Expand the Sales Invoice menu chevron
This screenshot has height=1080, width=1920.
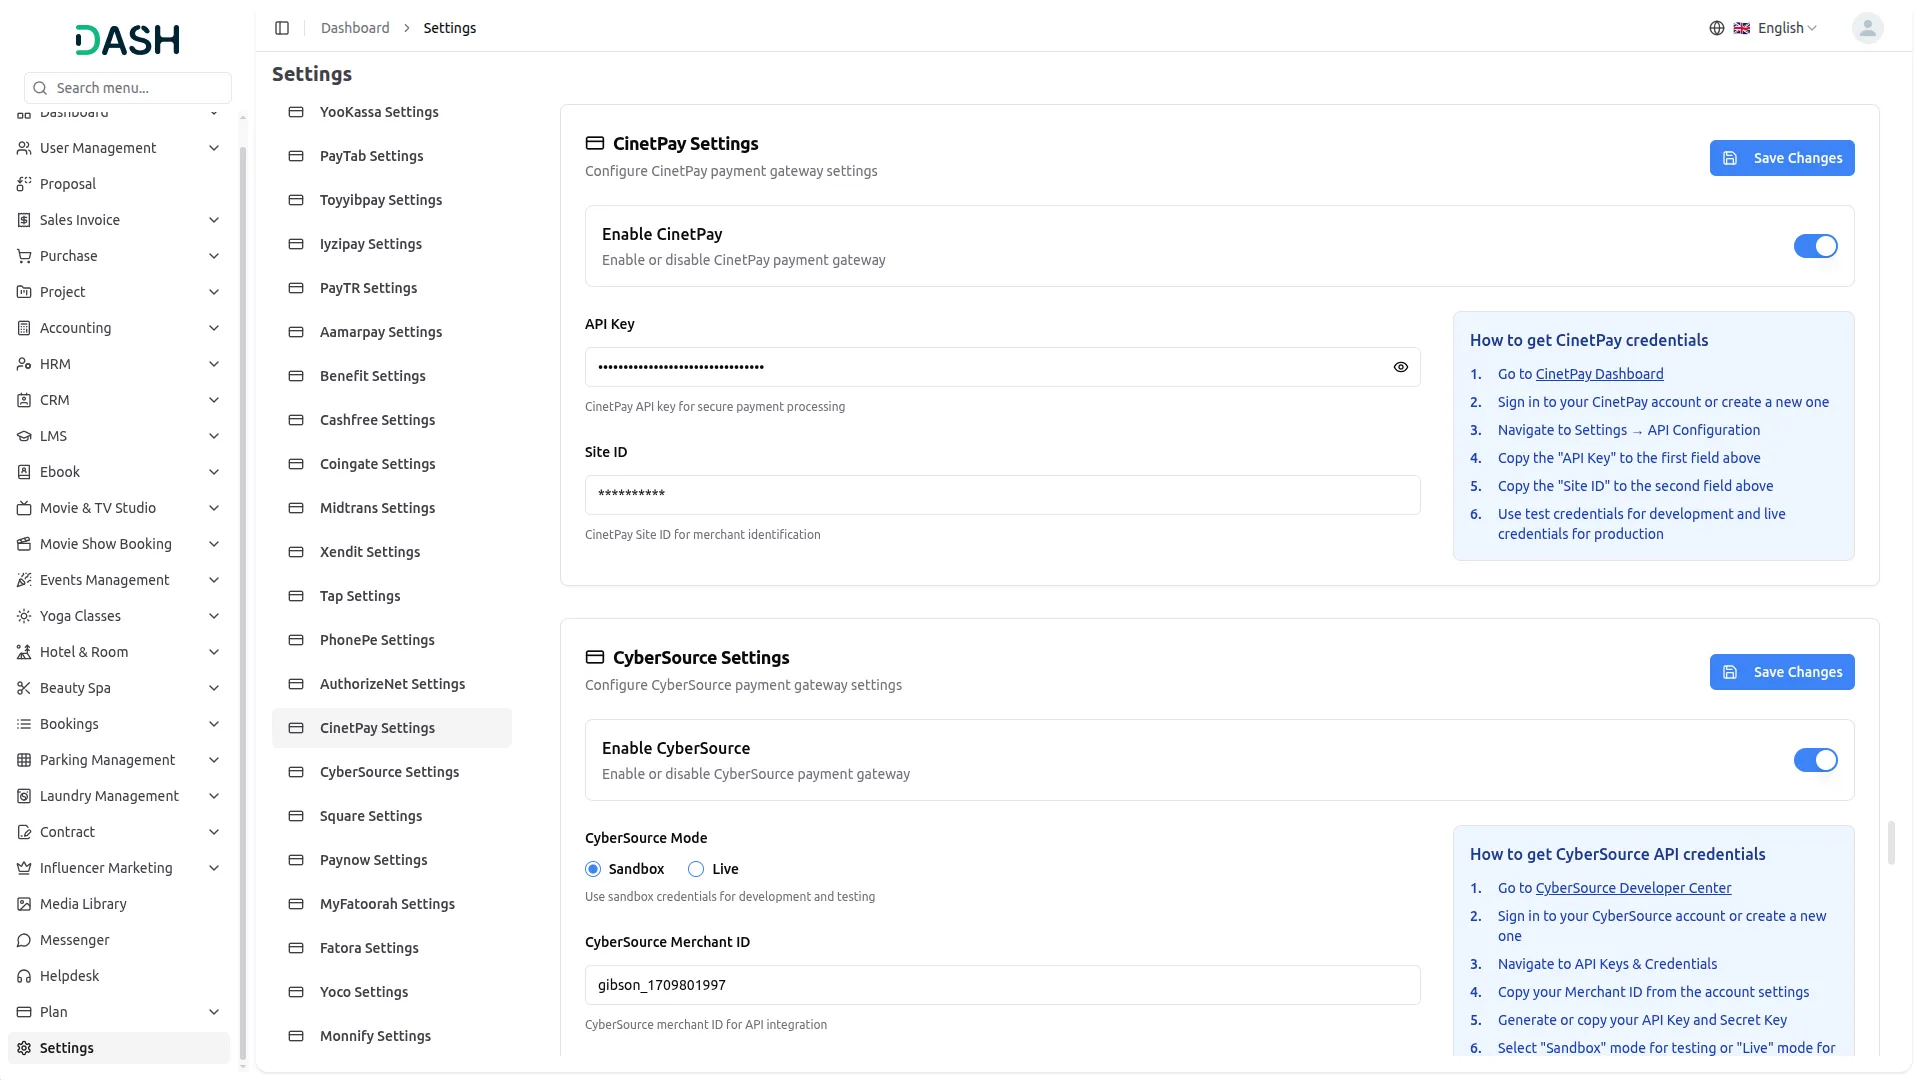[x=213, y=220]
